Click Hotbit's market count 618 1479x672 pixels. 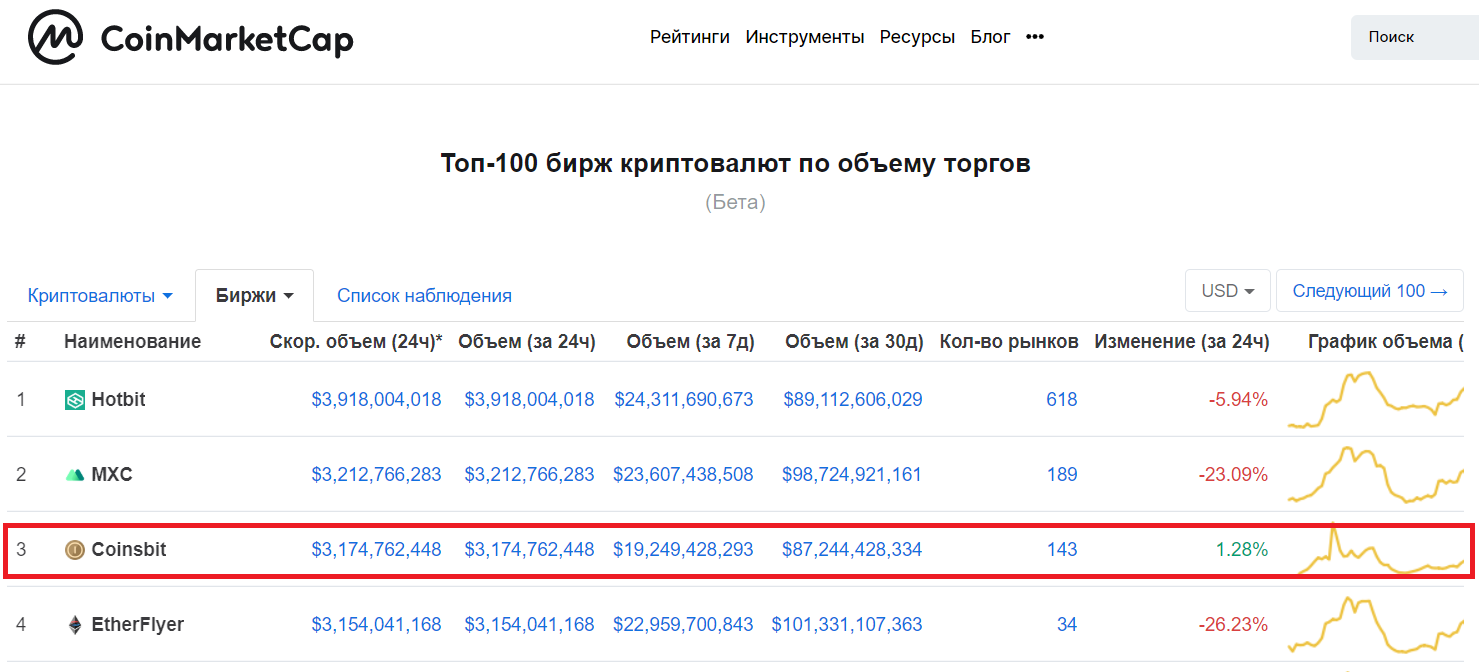tap(1062, 400)
